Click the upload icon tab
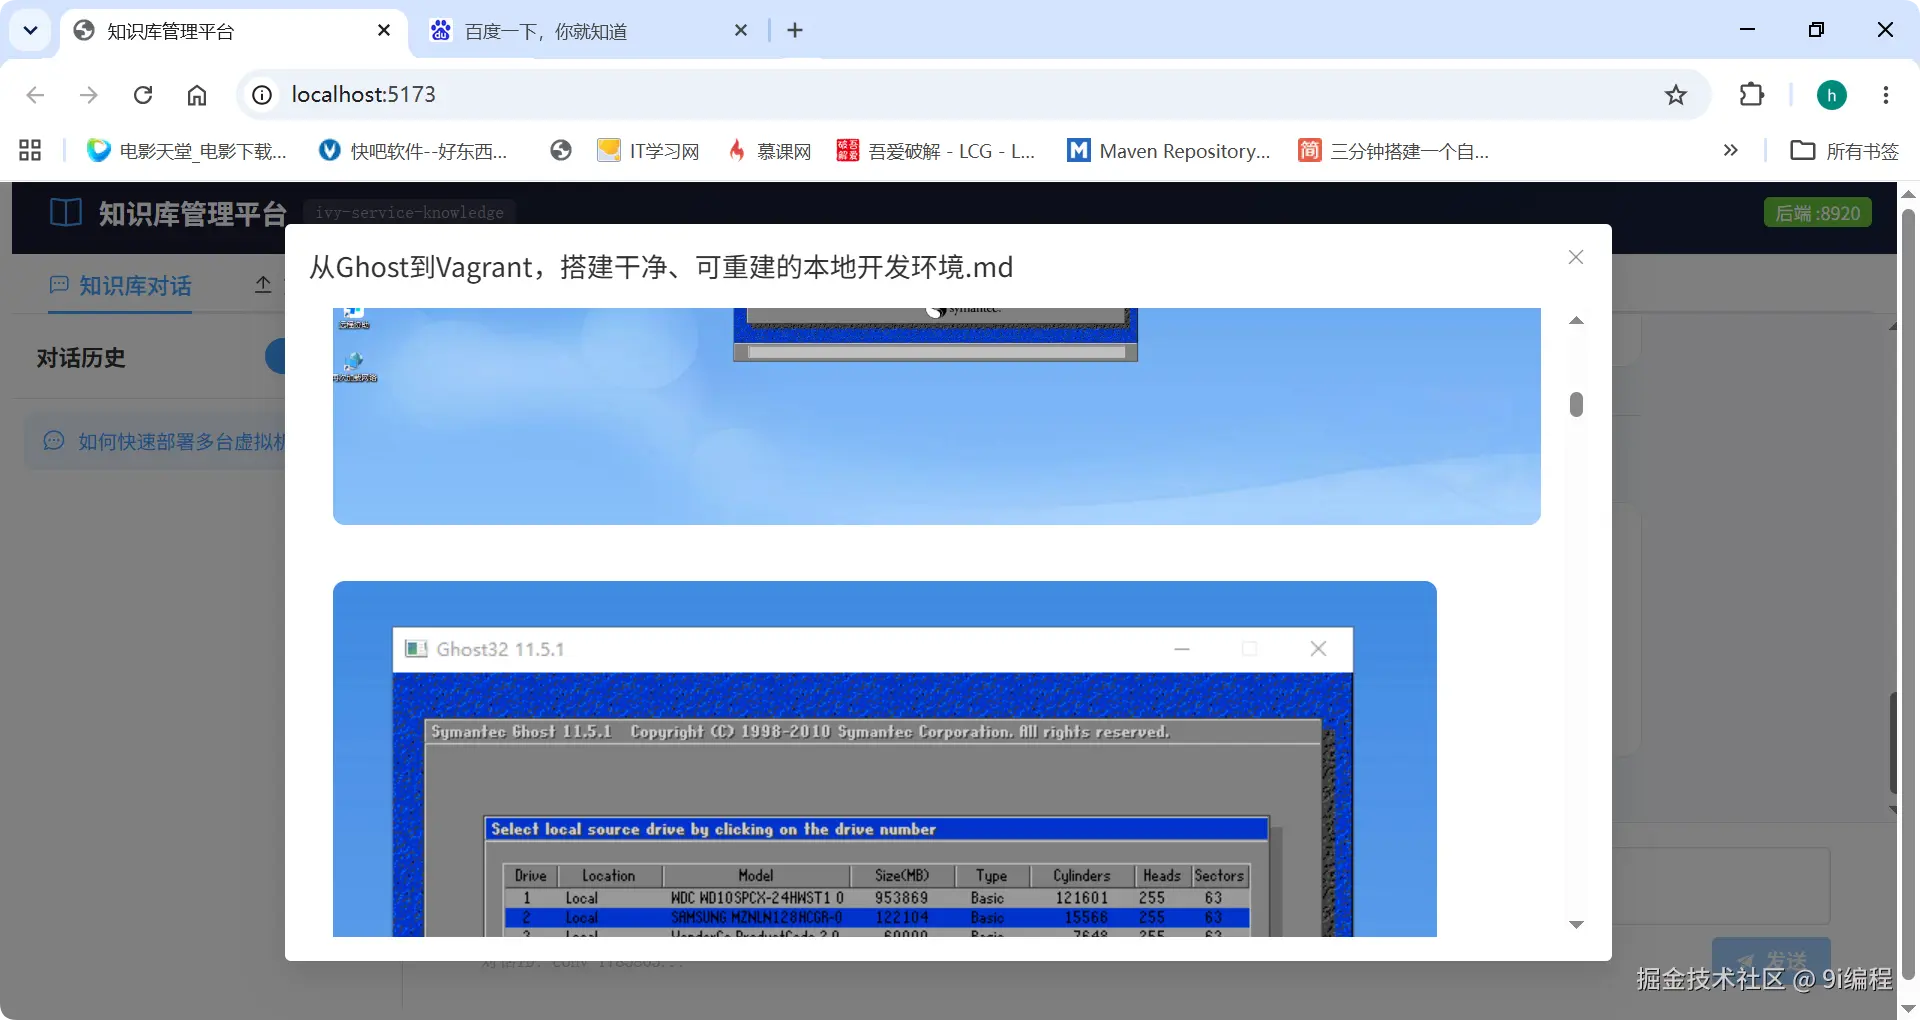 click(263, 285)
